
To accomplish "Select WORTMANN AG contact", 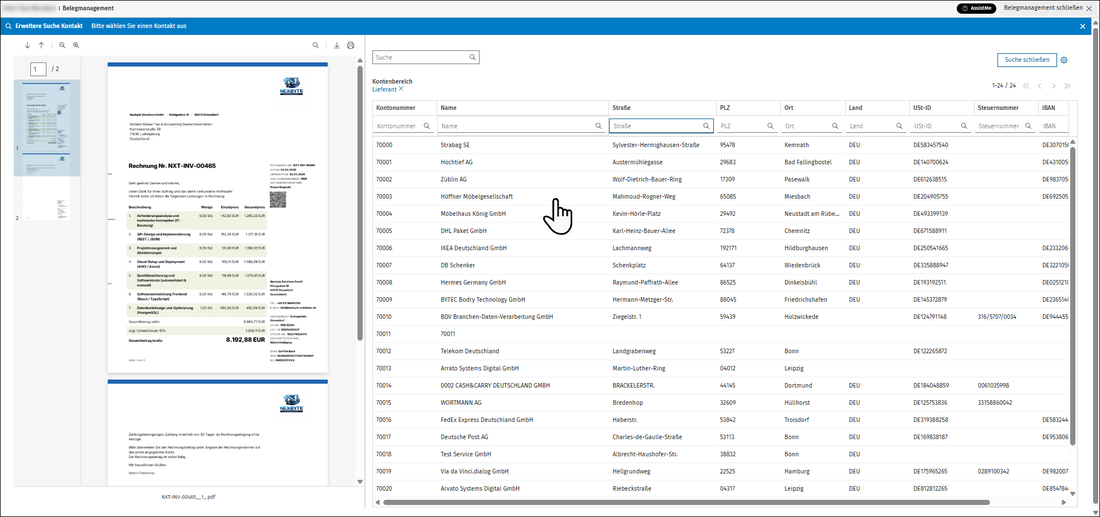I will (x=720, y=403).
